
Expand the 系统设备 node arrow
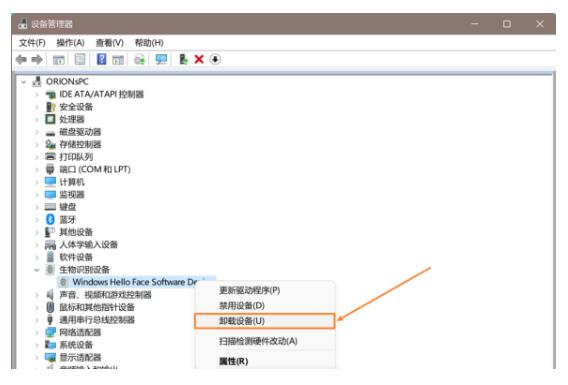tap(37, 345)
